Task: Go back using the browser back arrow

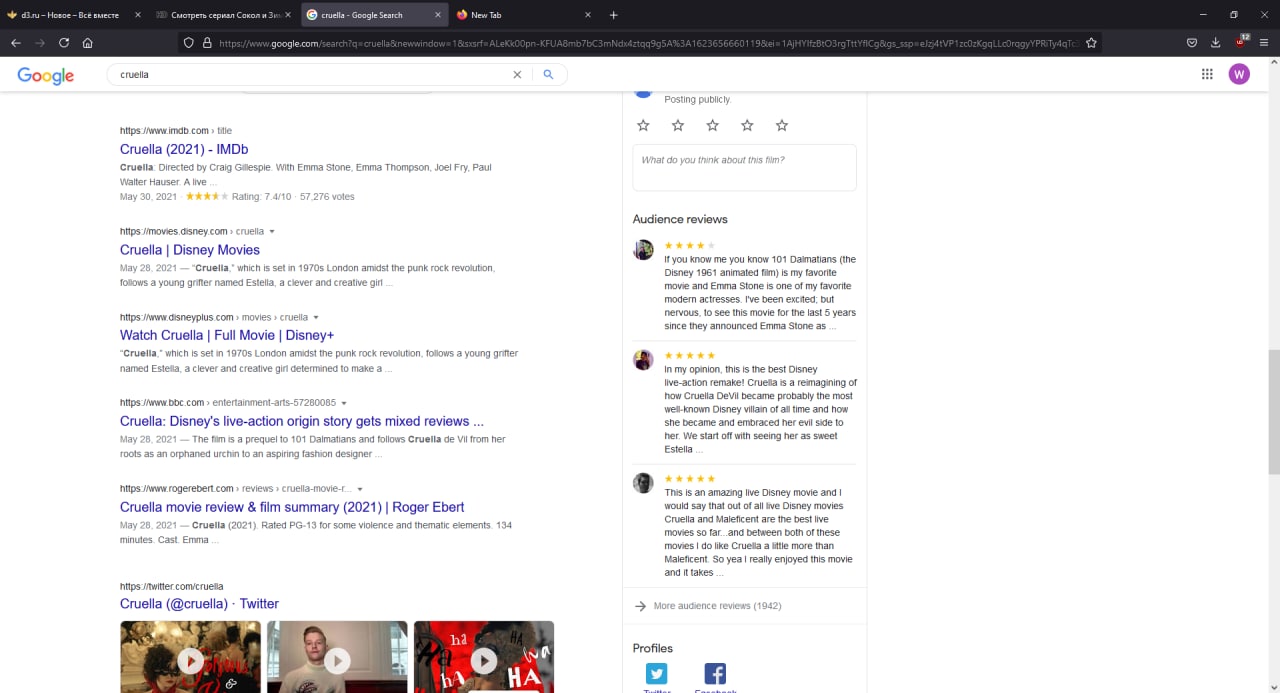Action: [16, 43]
